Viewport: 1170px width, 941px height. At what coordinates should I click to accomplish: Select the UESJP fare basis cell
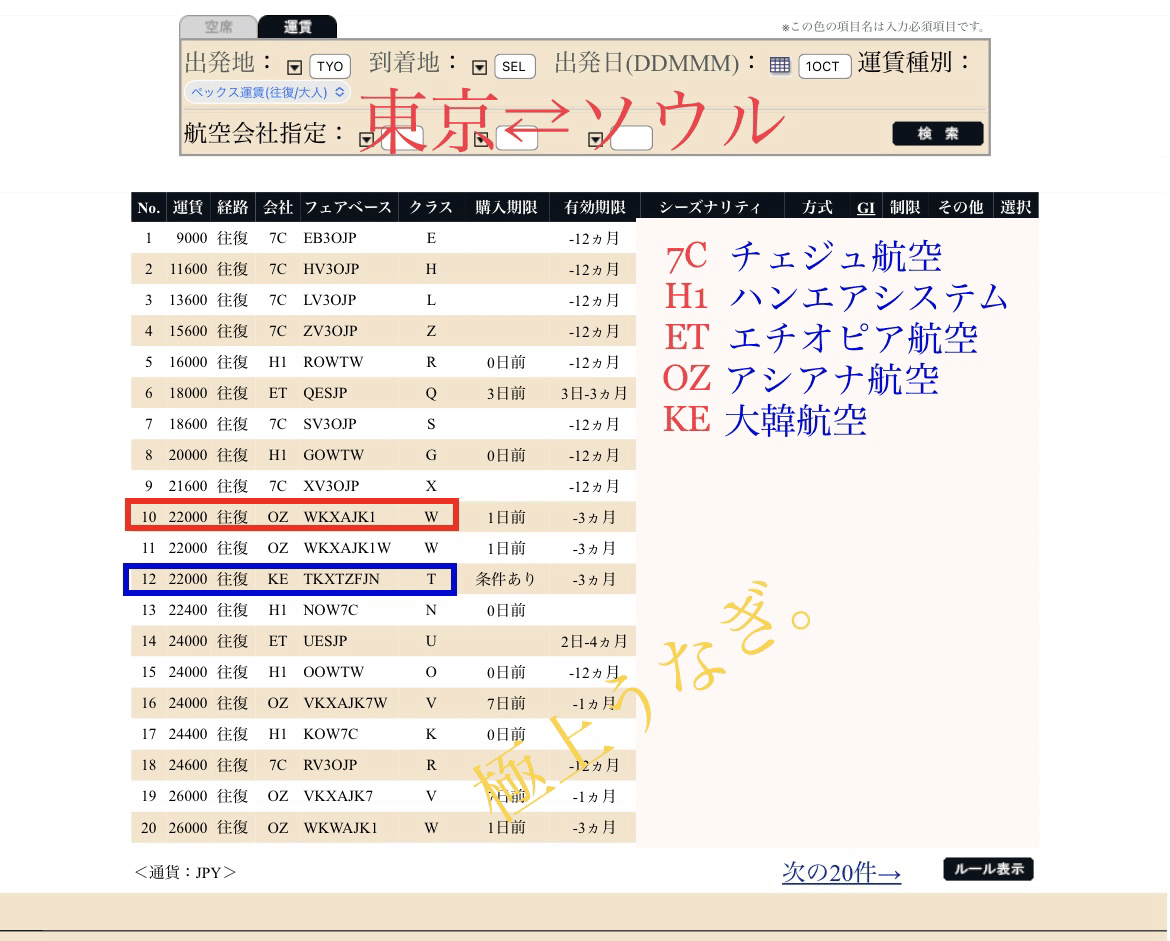pos(325,641)
